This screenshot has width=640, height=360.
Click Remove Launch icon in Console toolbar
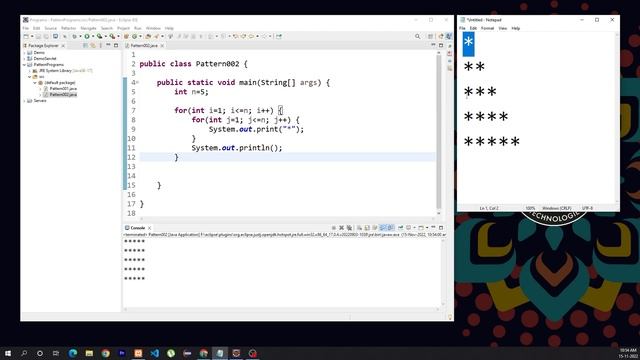[341, 228]
